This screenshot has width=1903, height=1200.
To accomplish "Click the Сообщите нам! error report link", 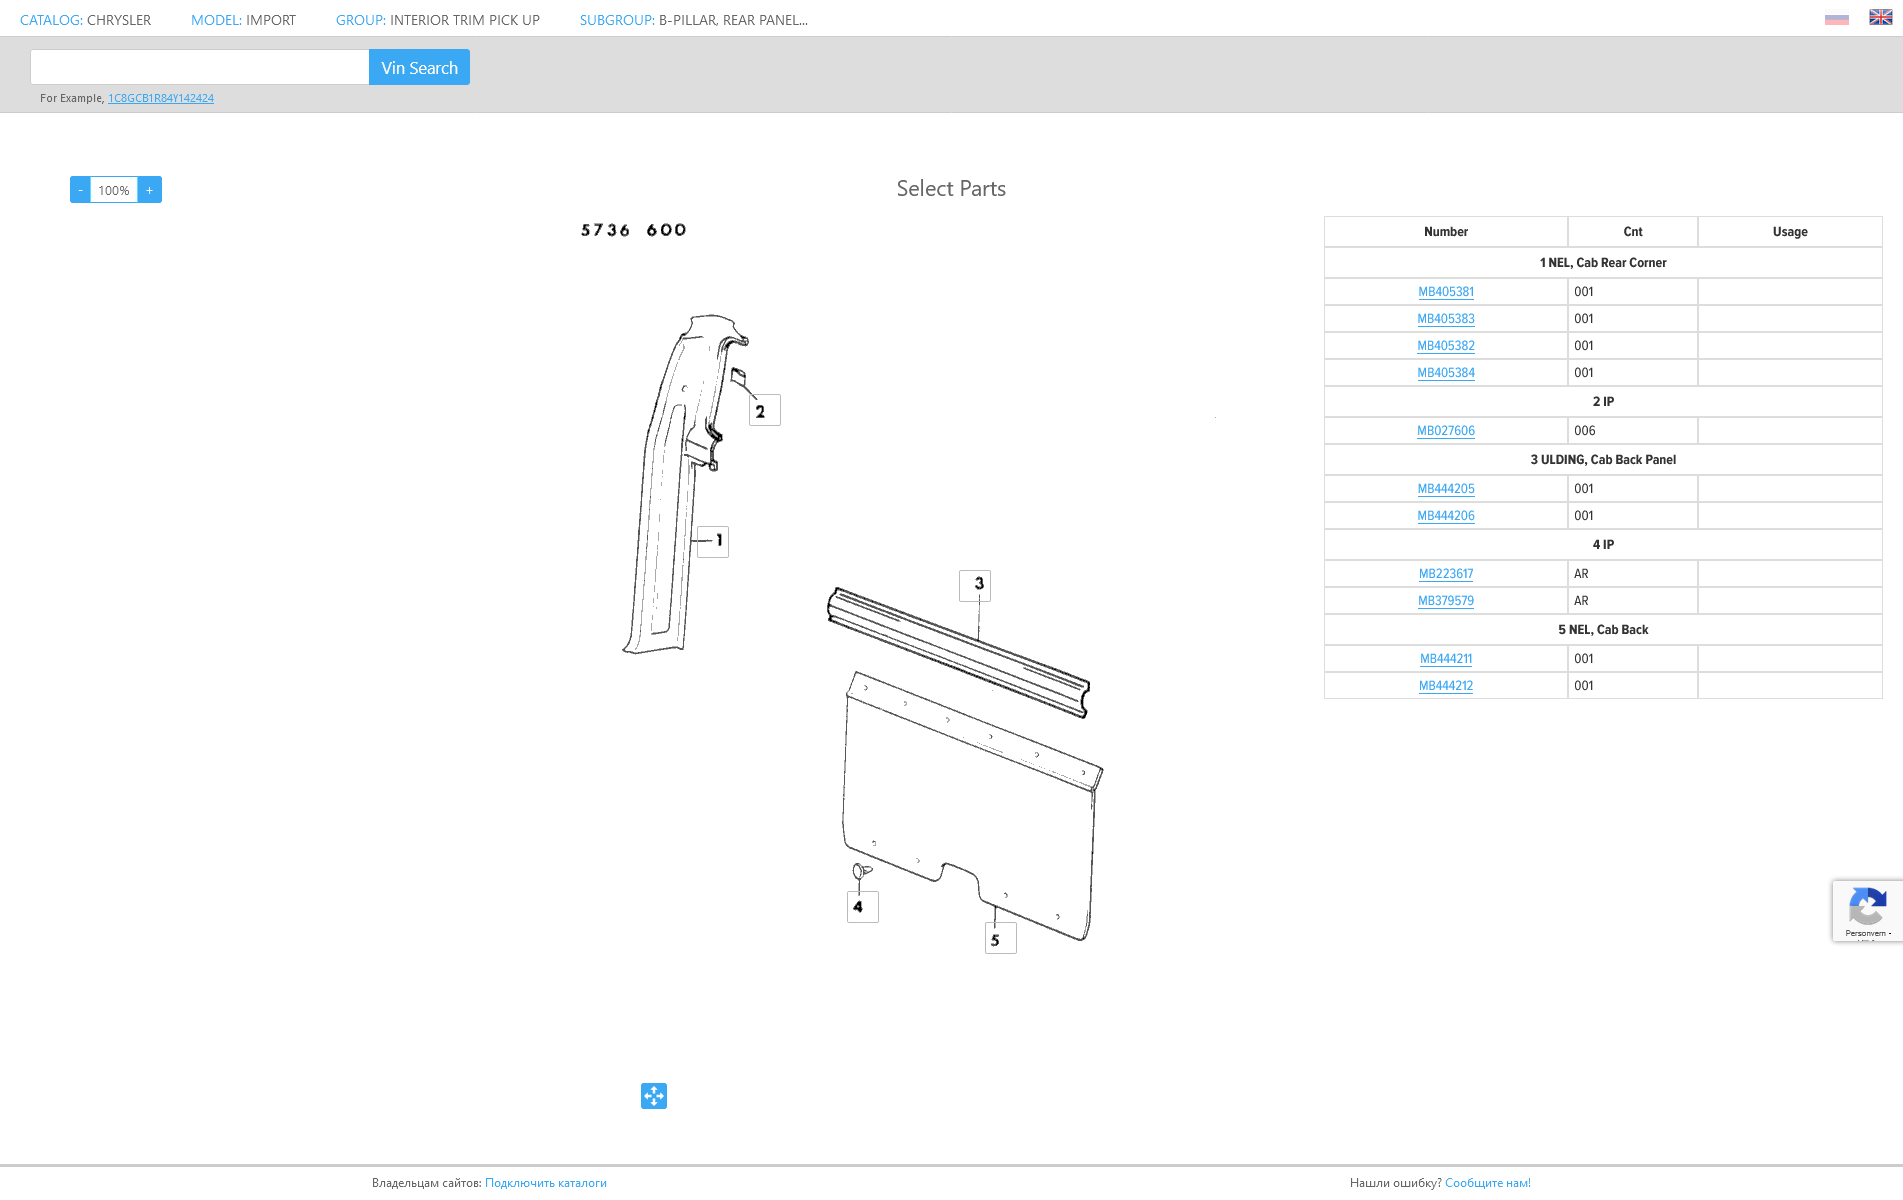I will (1487, 1183).
